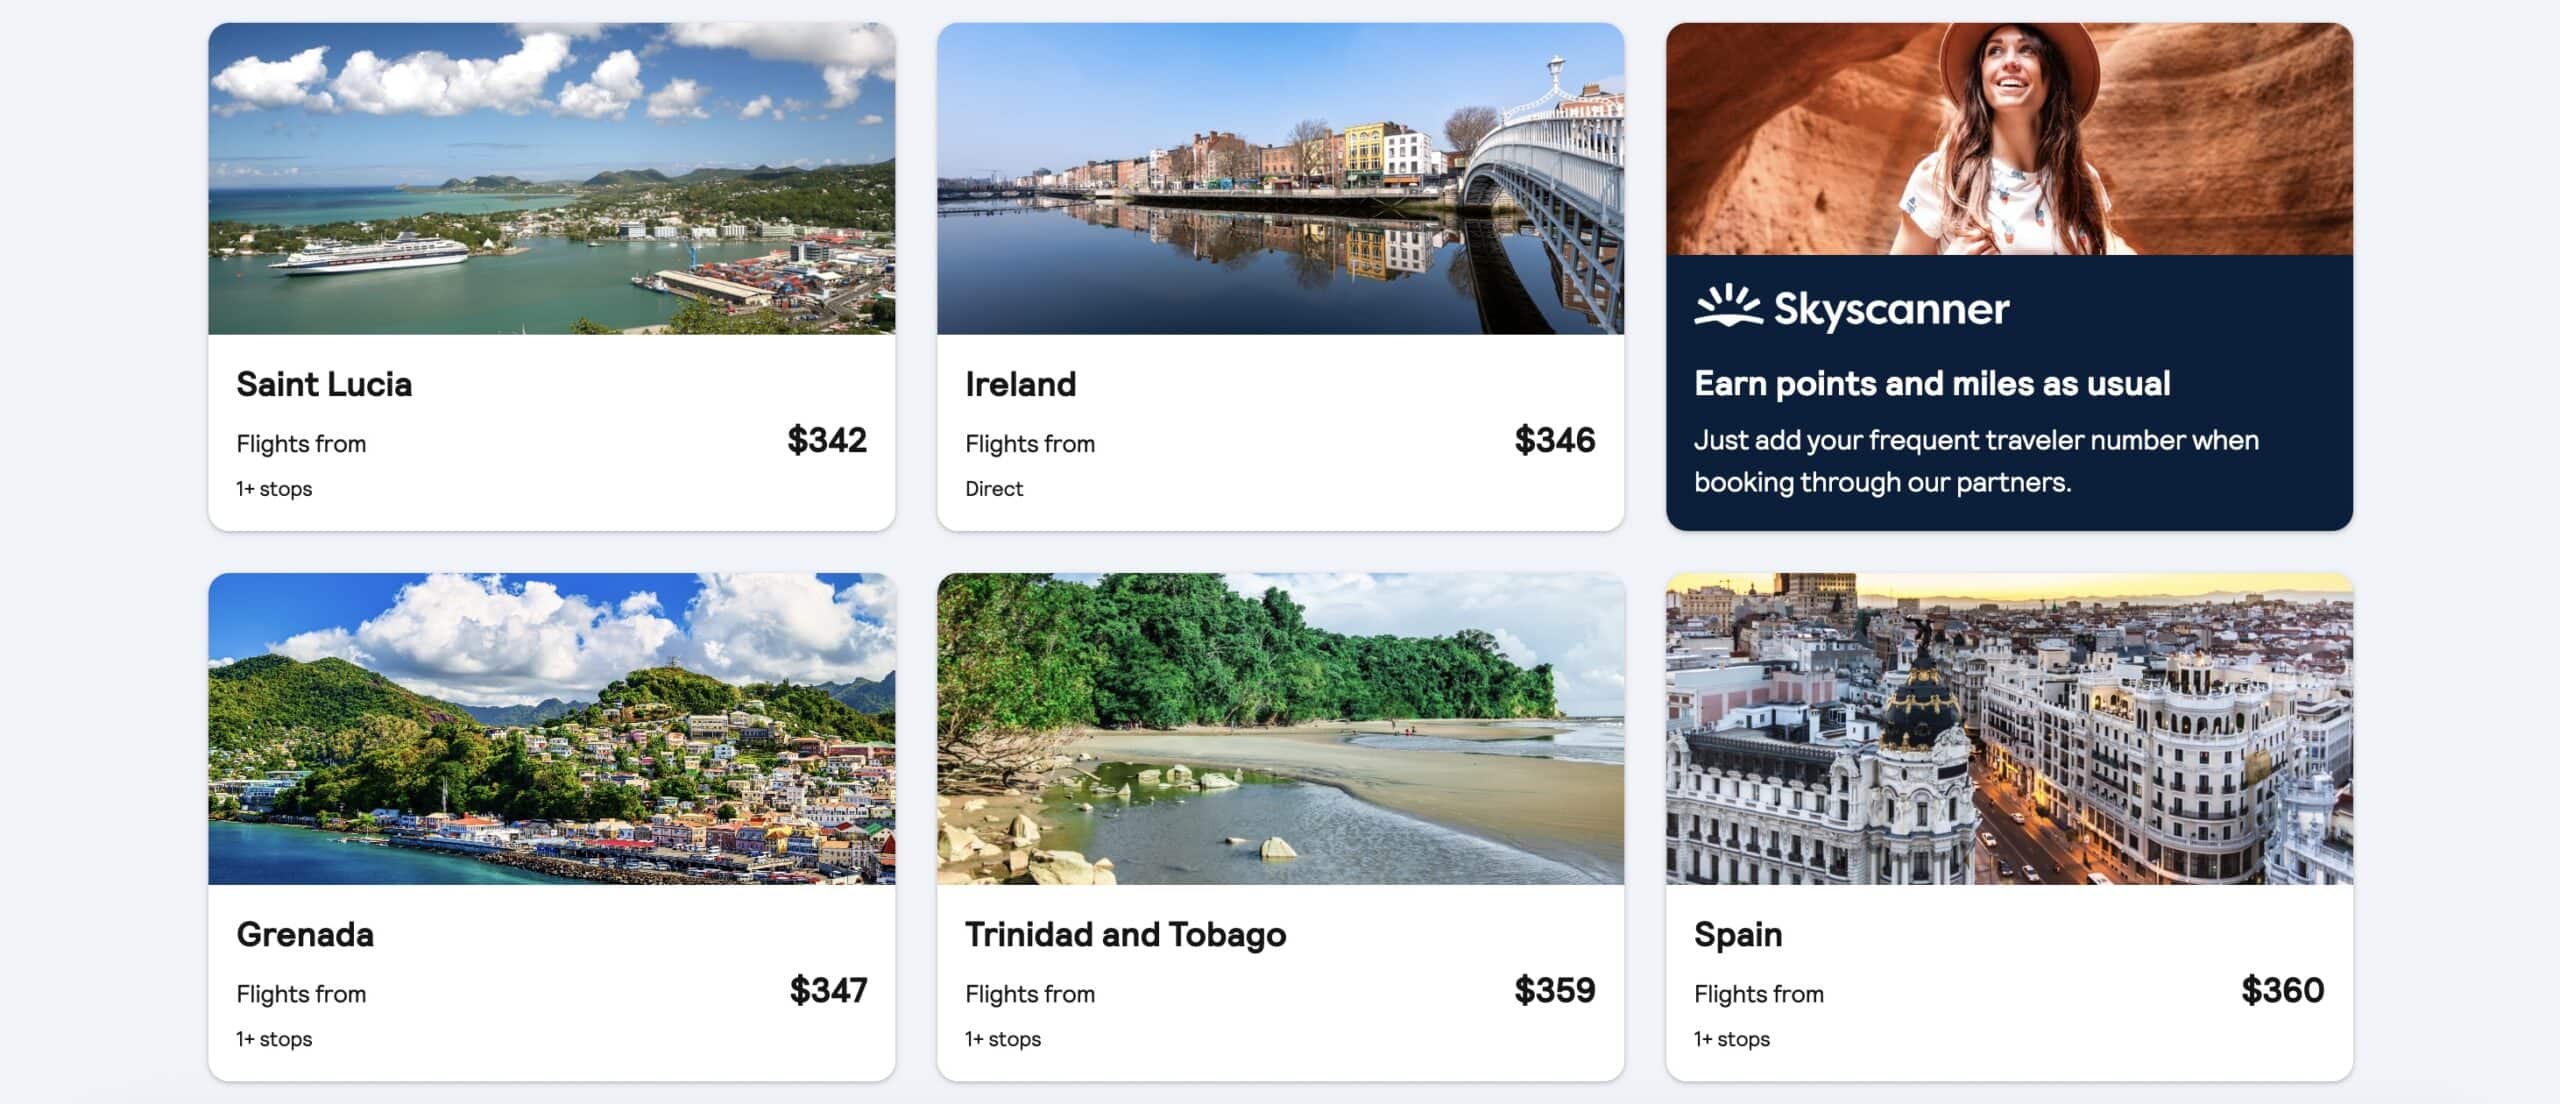Screen dimensions: 2560x1104
Task: Click the frequent traveler number description text
Action: (x=1976, y=461)
